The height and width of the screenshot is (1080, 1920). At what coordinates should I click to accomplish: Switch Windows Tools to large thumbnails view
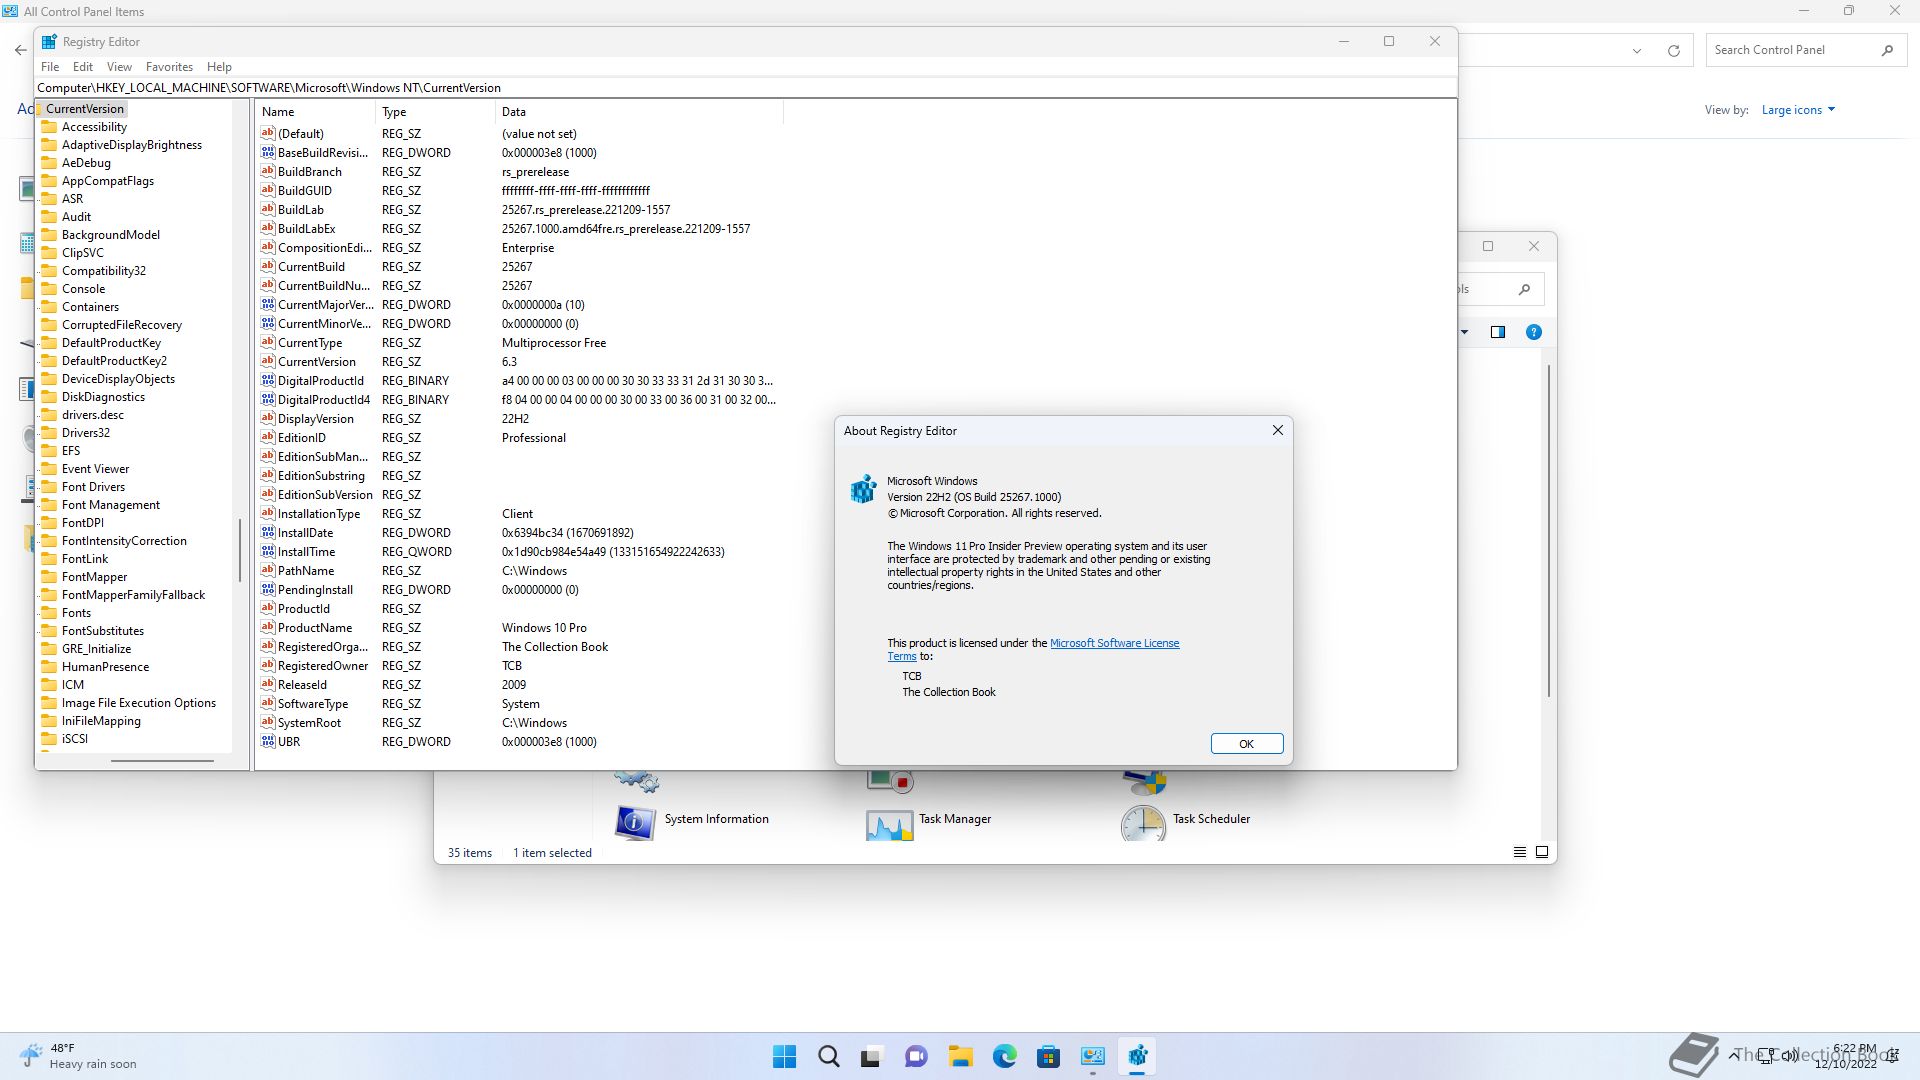point(1542,852)
